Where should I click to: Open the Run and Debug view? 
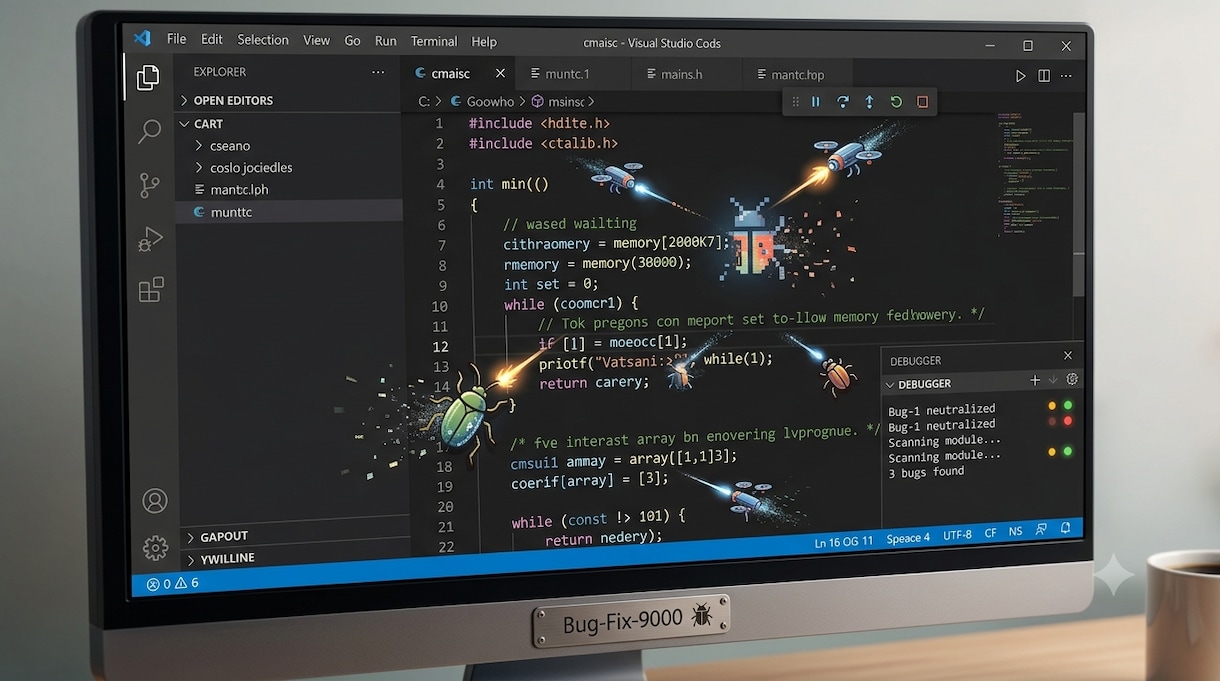click(150, 238)
